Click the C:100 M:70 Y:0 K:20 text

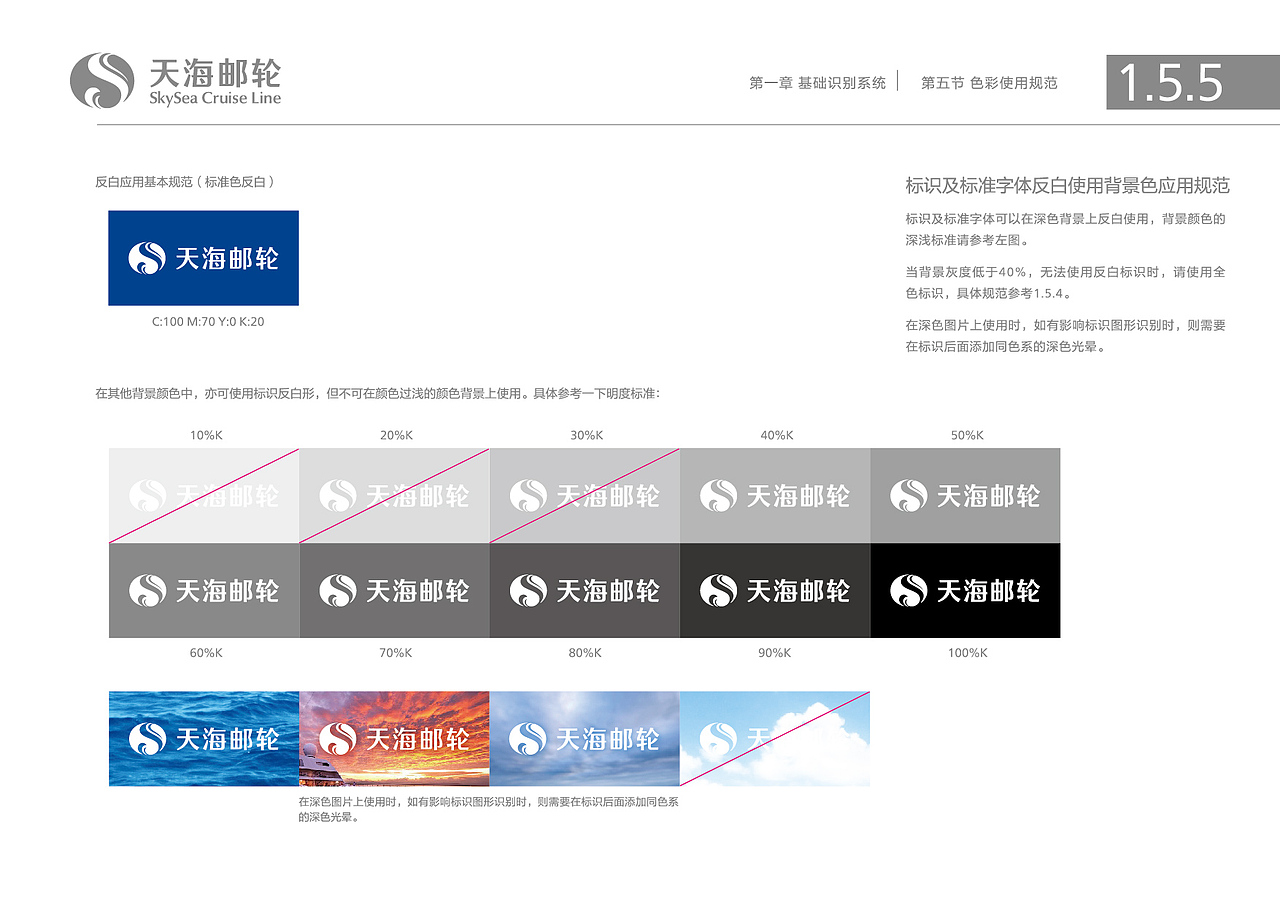pyautogui.click(x=208, y=322)
